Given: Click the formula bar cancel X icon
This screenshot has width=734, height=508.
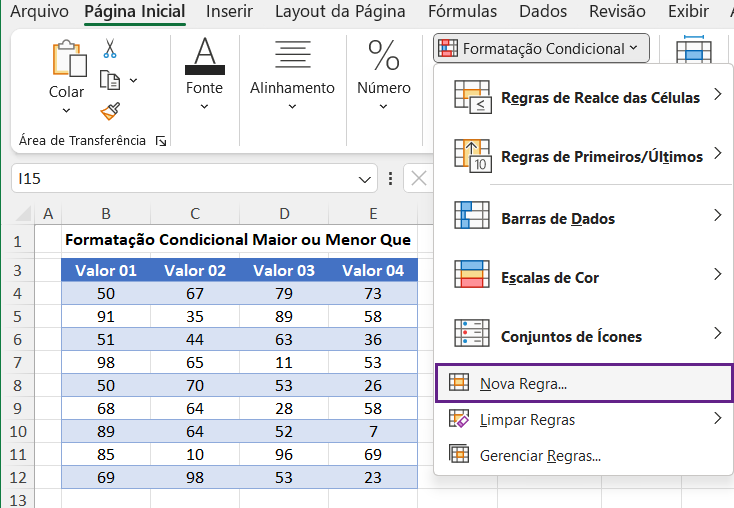Looking at the screenshot, I should pyautogui.click(x=418, y=178).
